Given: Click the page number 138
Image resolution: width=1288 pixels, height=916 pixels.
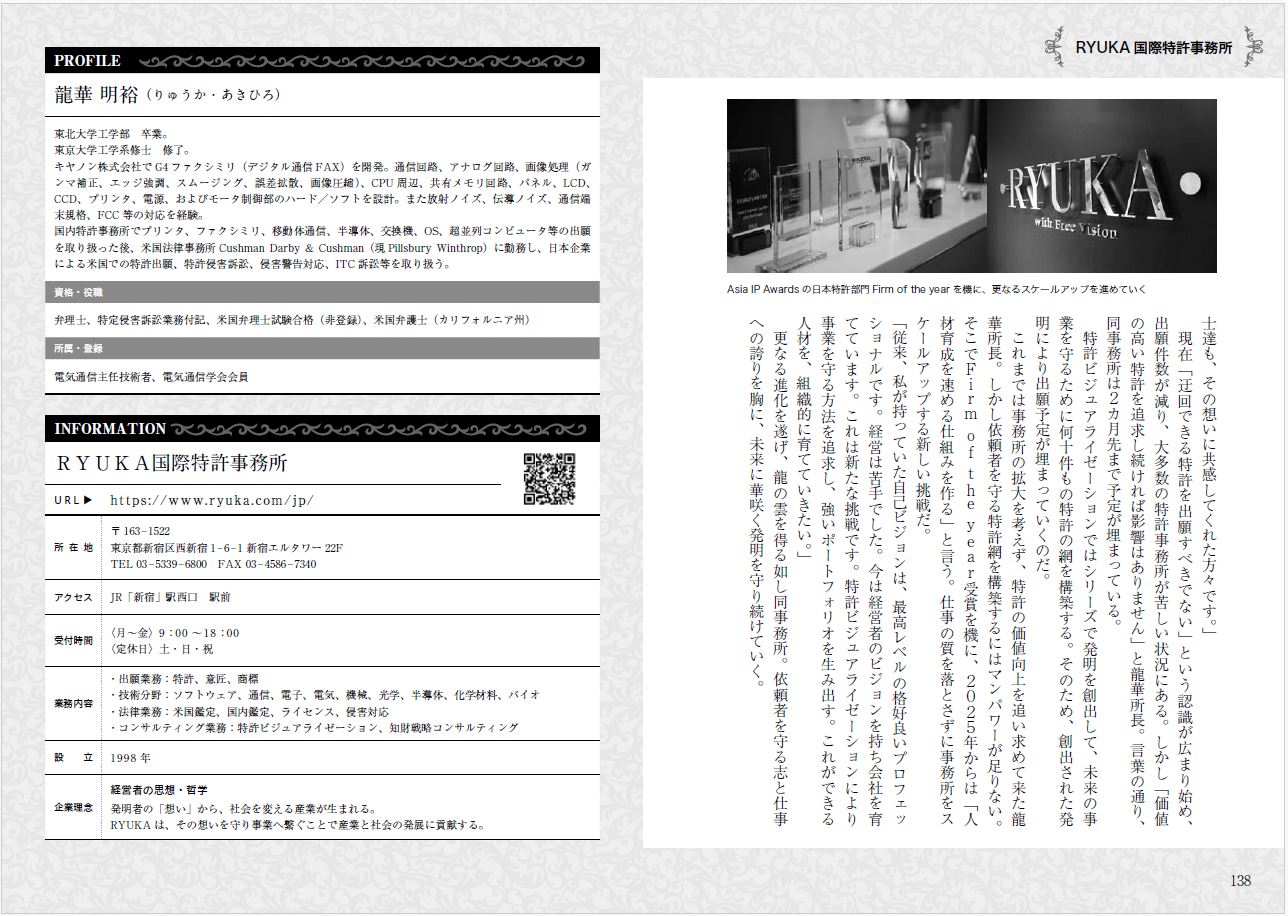Looking at the screenshot, I should click(1239, 880).
